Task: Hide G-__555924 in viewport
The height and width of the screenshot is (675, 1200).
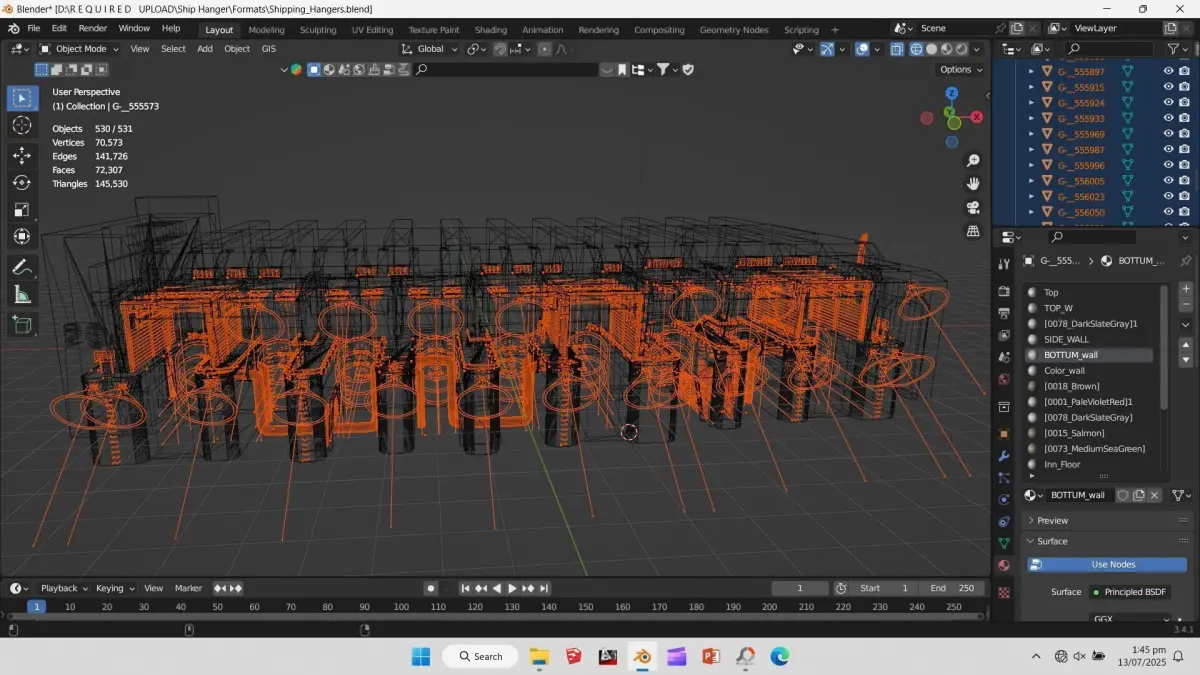Action: coord(1168,103)
